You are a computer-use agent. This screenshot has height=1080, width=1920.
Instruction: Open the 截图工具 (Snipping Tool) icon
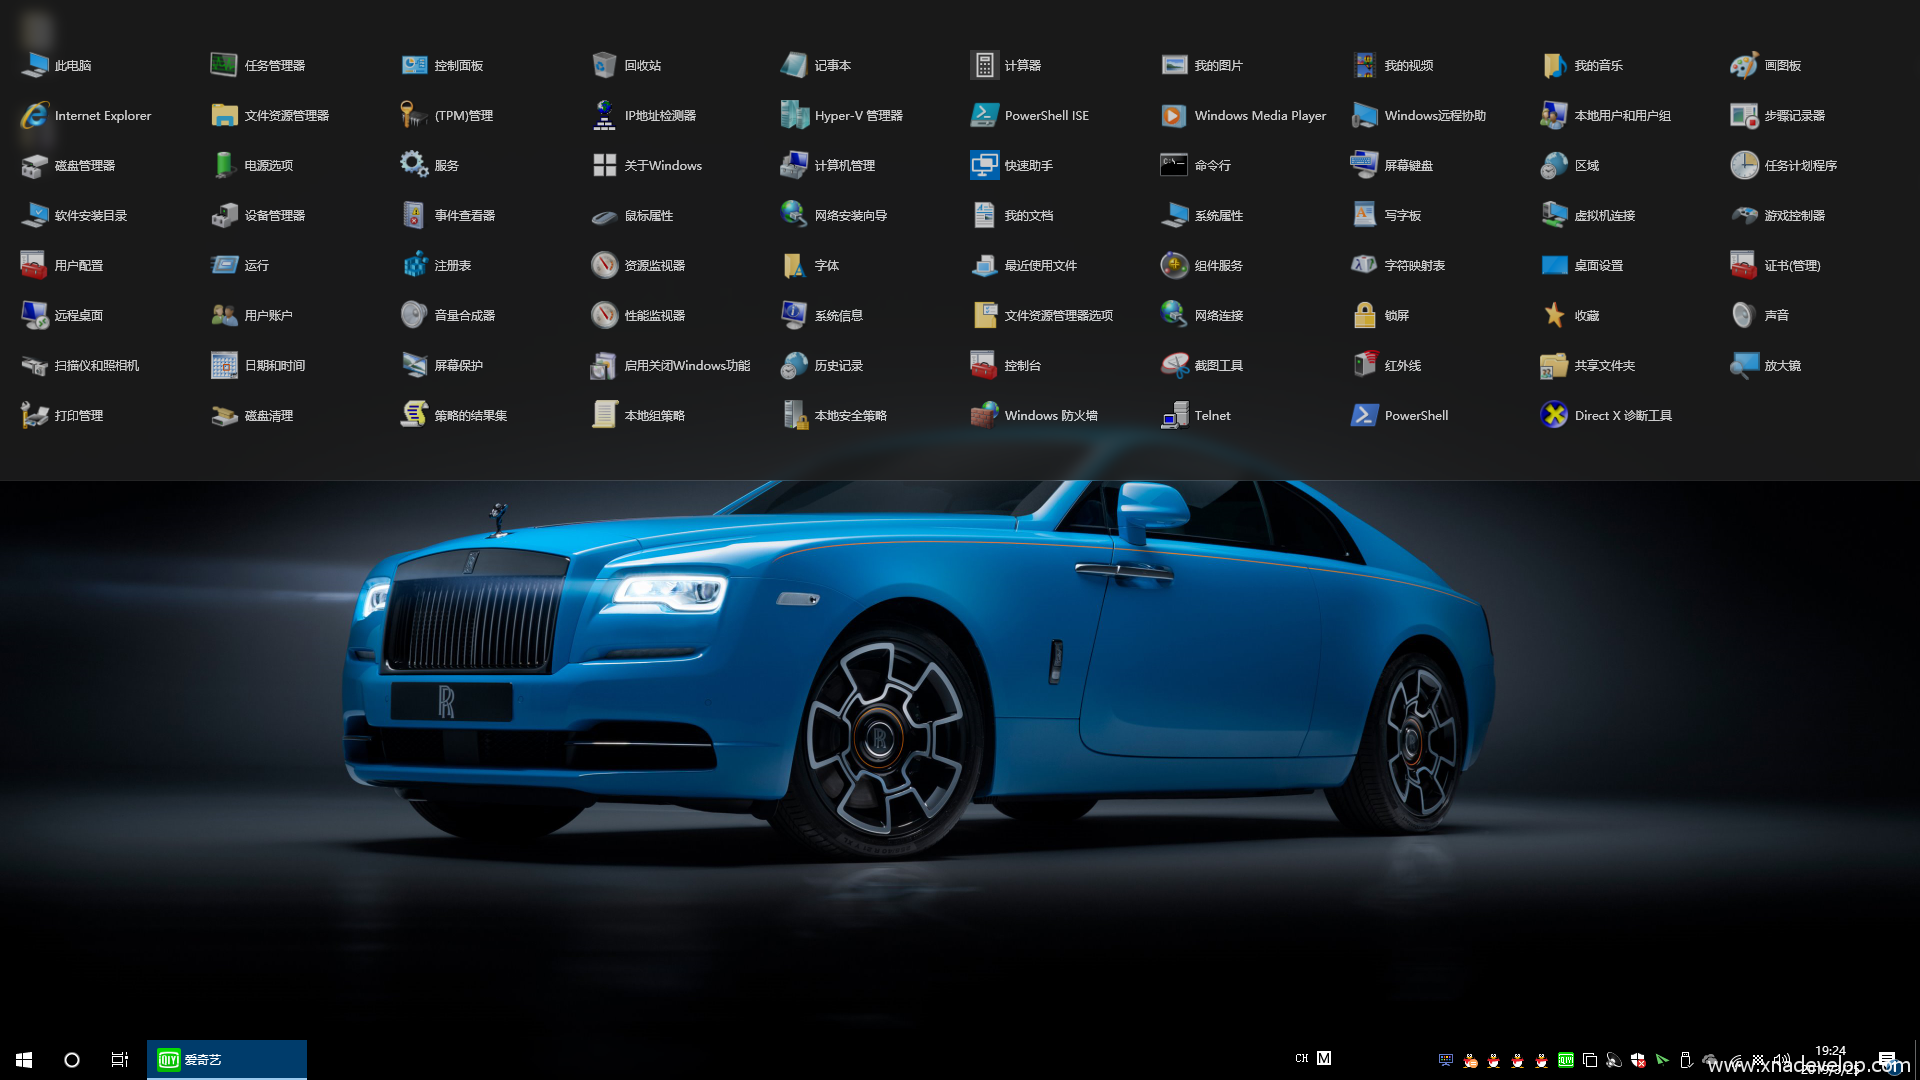pyautogui.click(x=1174, y=365)
